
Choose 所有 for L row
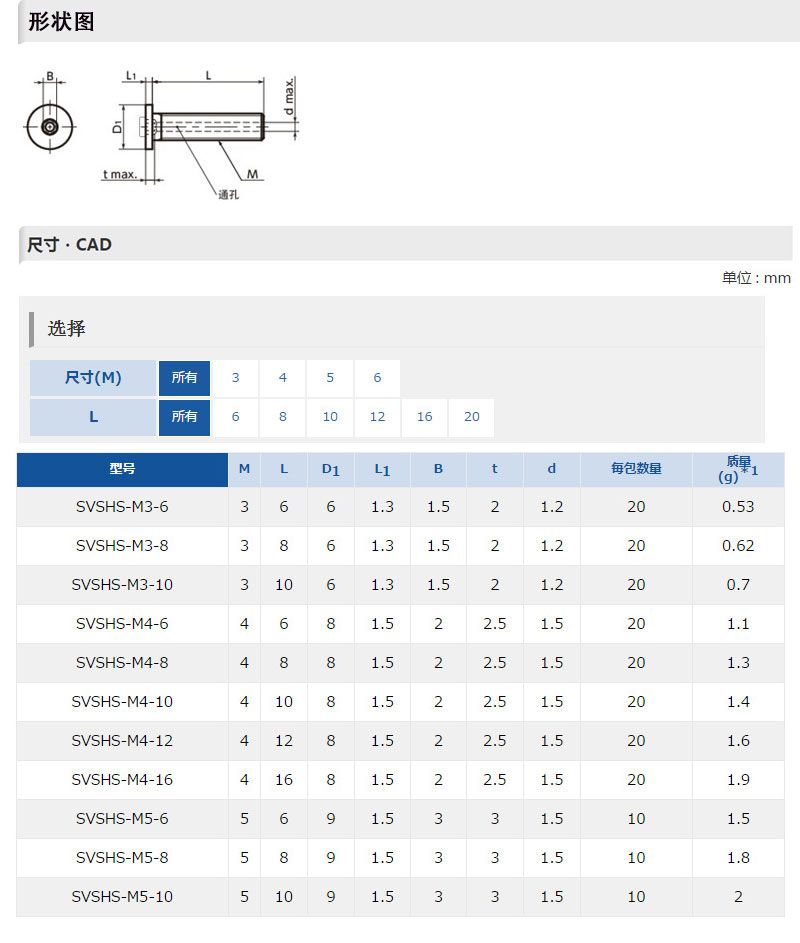[x=184, y=417]
